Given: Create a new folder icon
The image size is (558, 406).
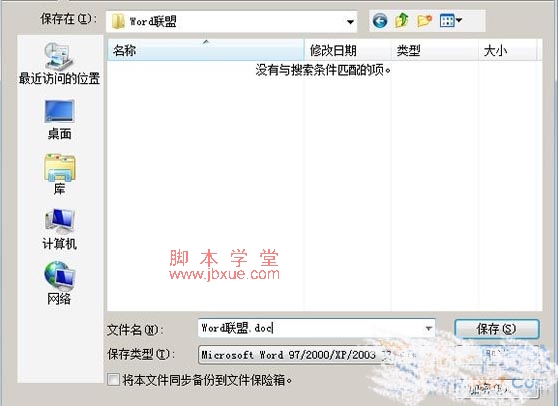Looking at the screenshot, I should [424, 21].
